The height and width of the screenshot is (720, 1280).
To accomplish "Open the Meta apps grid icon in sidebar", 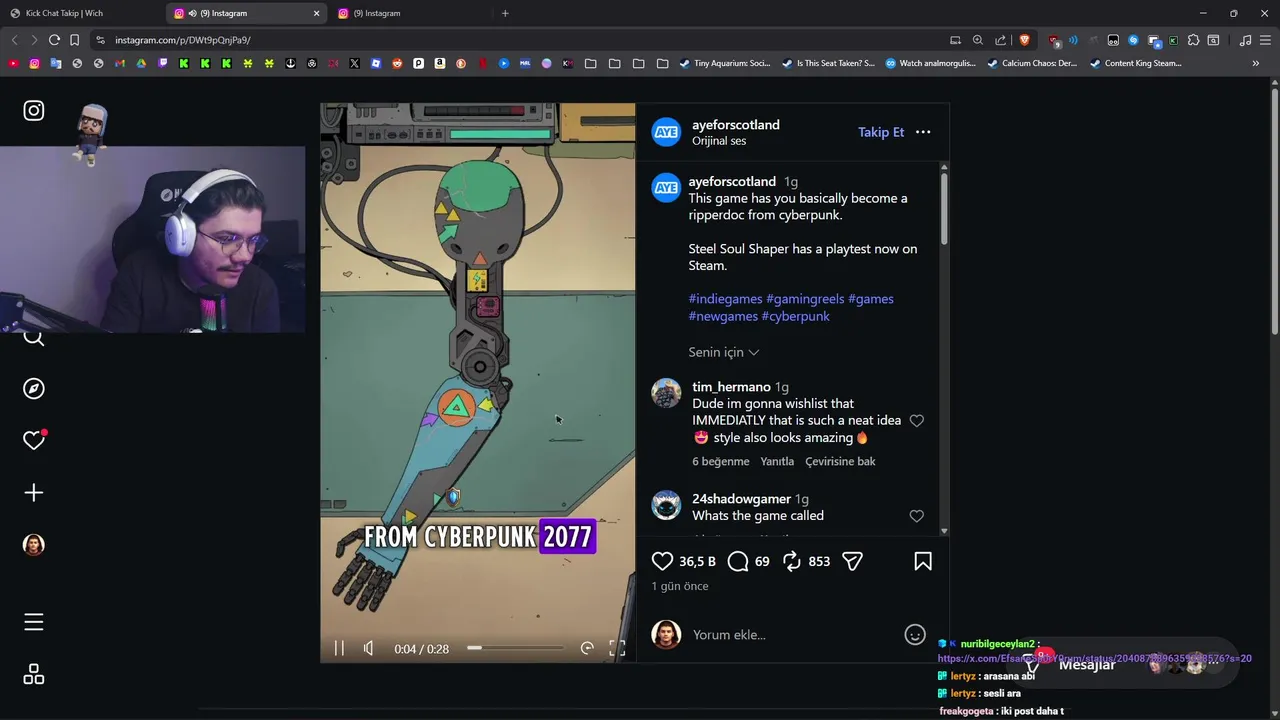I will [34, 675].
